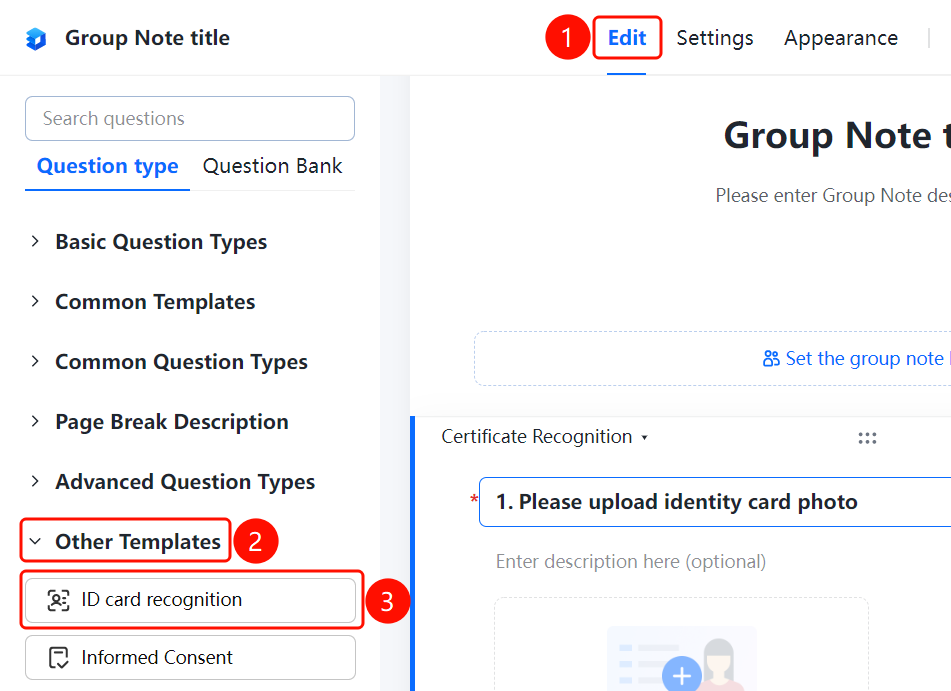Open the Settings tab
The image size is (951, 691).
click(x=714, y=38)
